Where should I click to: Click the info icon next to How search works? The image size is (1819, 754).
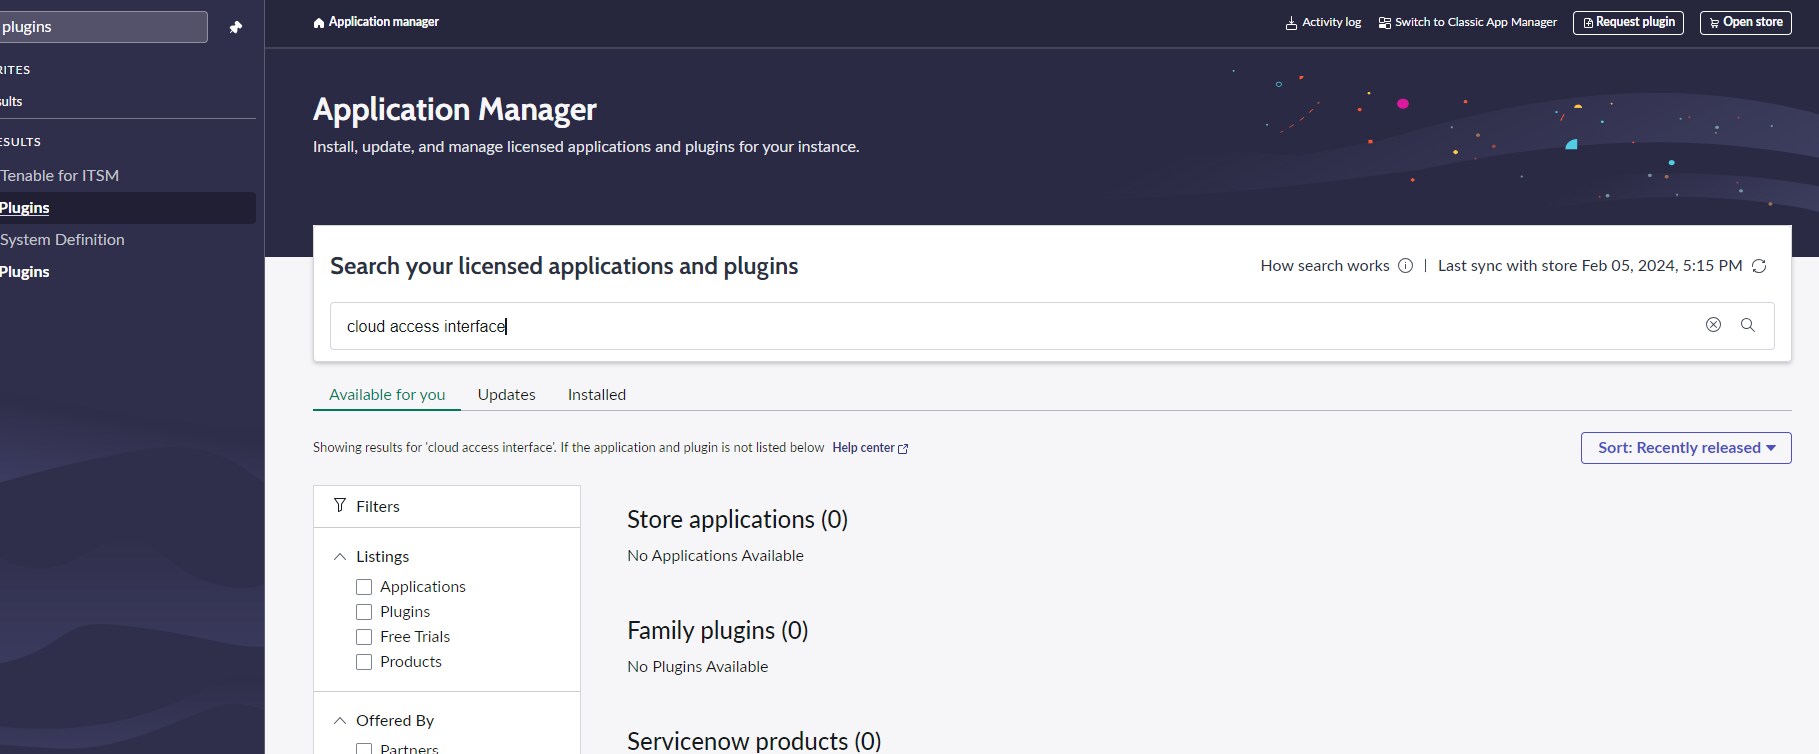(x=1405, y=266)
